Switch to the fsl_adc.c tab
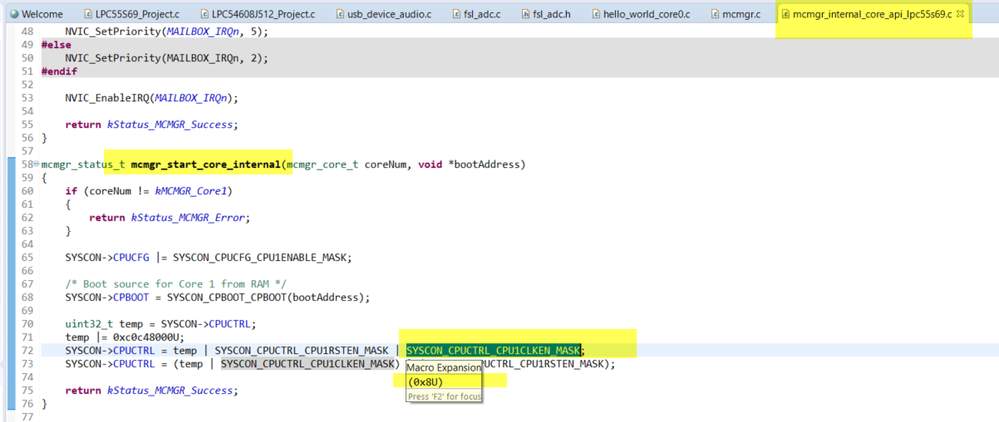 (x=477, y=15)
